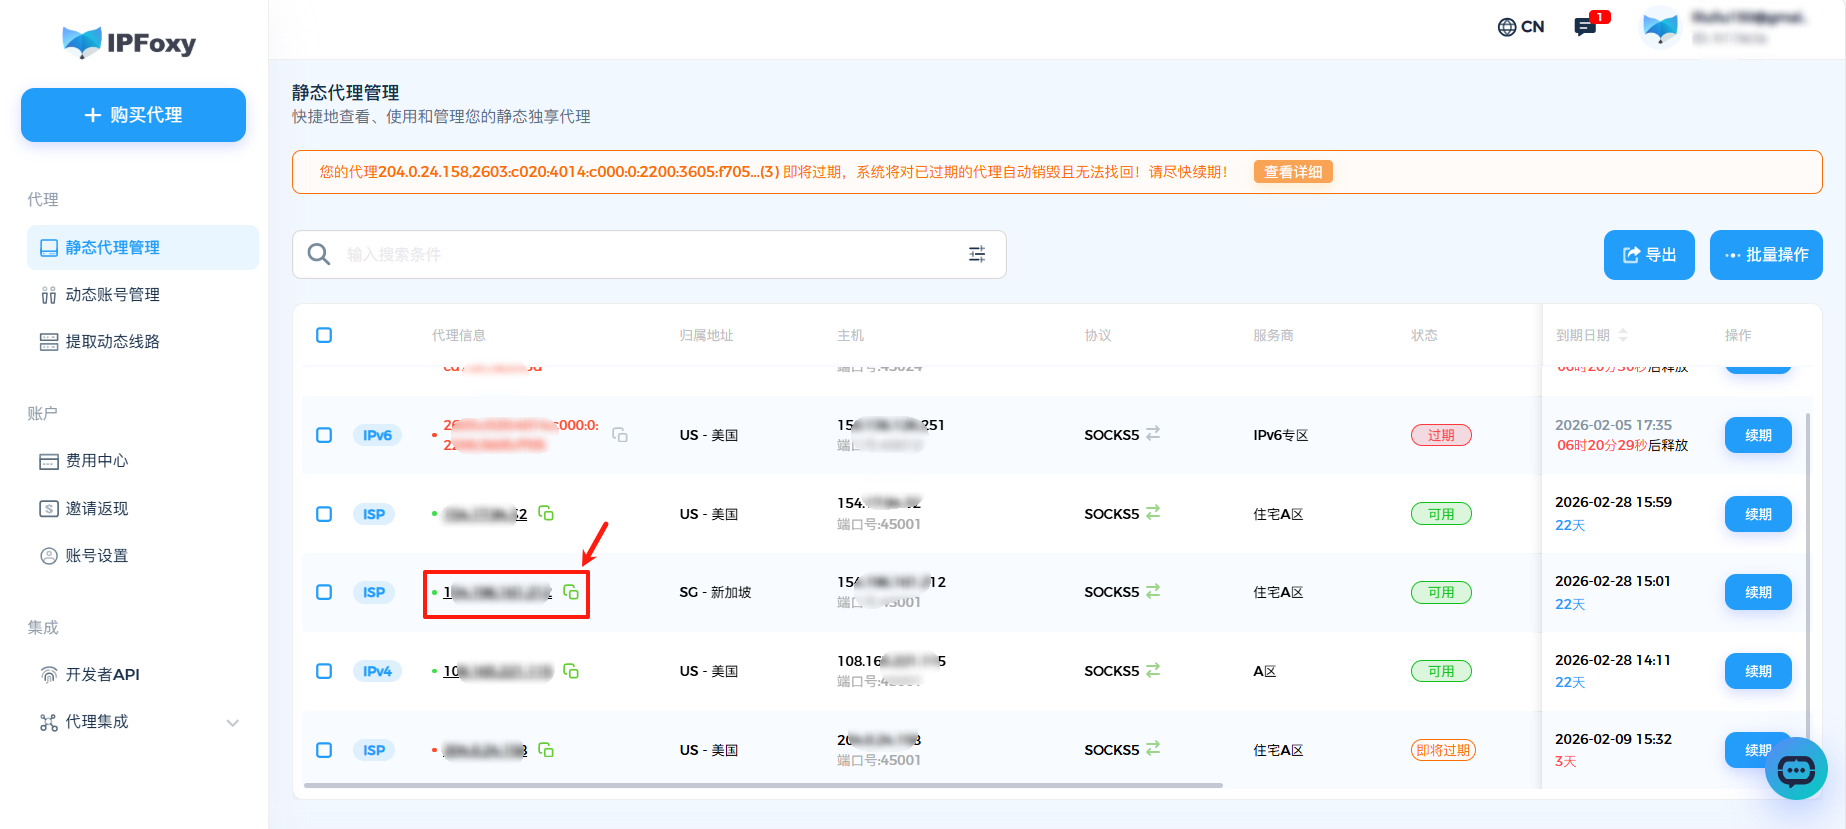1846x829 pixels.
Task: Click the copy icon in the Singapore proxy row
Action: click(x=571, y=592)
